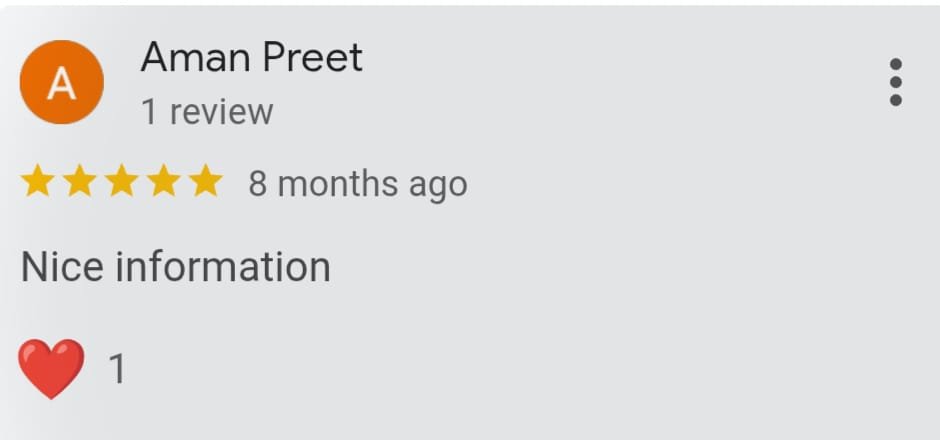Click the fifth yellow rating star
Viewport: 940px width, 440px height.
click(x=206, y=182)
